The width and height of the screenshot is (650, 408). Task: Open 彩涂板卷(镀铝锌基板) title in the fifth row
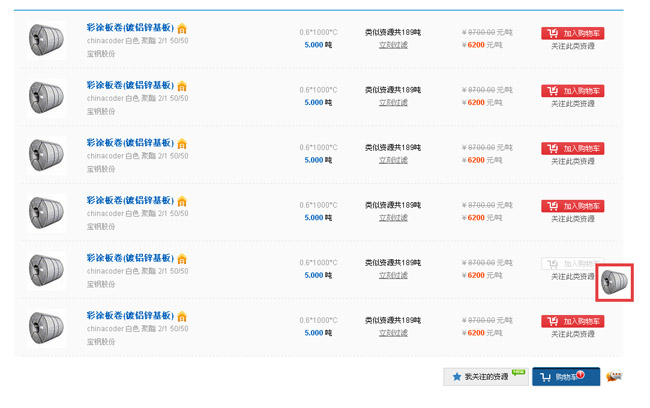130,258
